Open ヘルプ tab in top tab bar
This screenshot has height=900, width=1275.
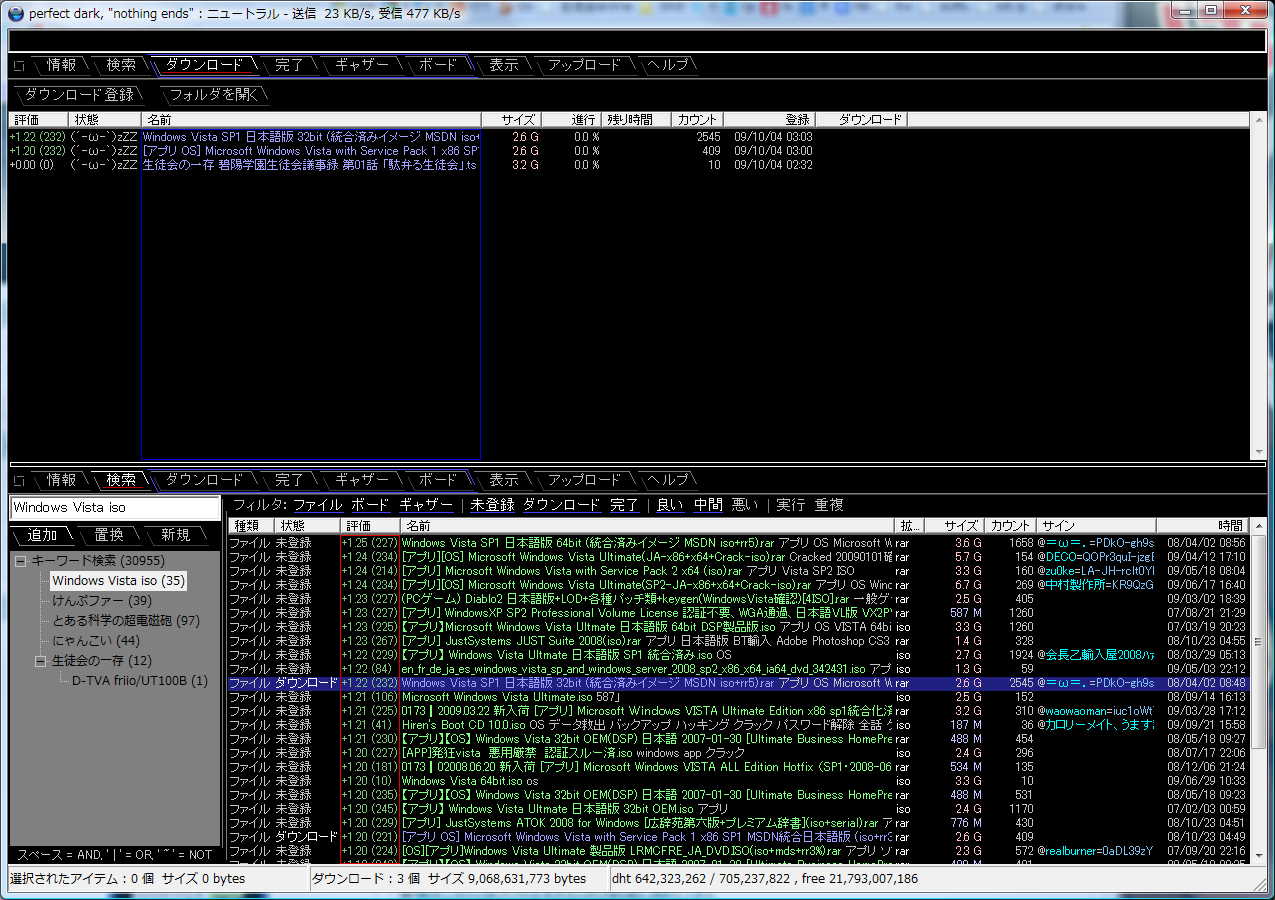pyautogui.click(x=668, y=65)
